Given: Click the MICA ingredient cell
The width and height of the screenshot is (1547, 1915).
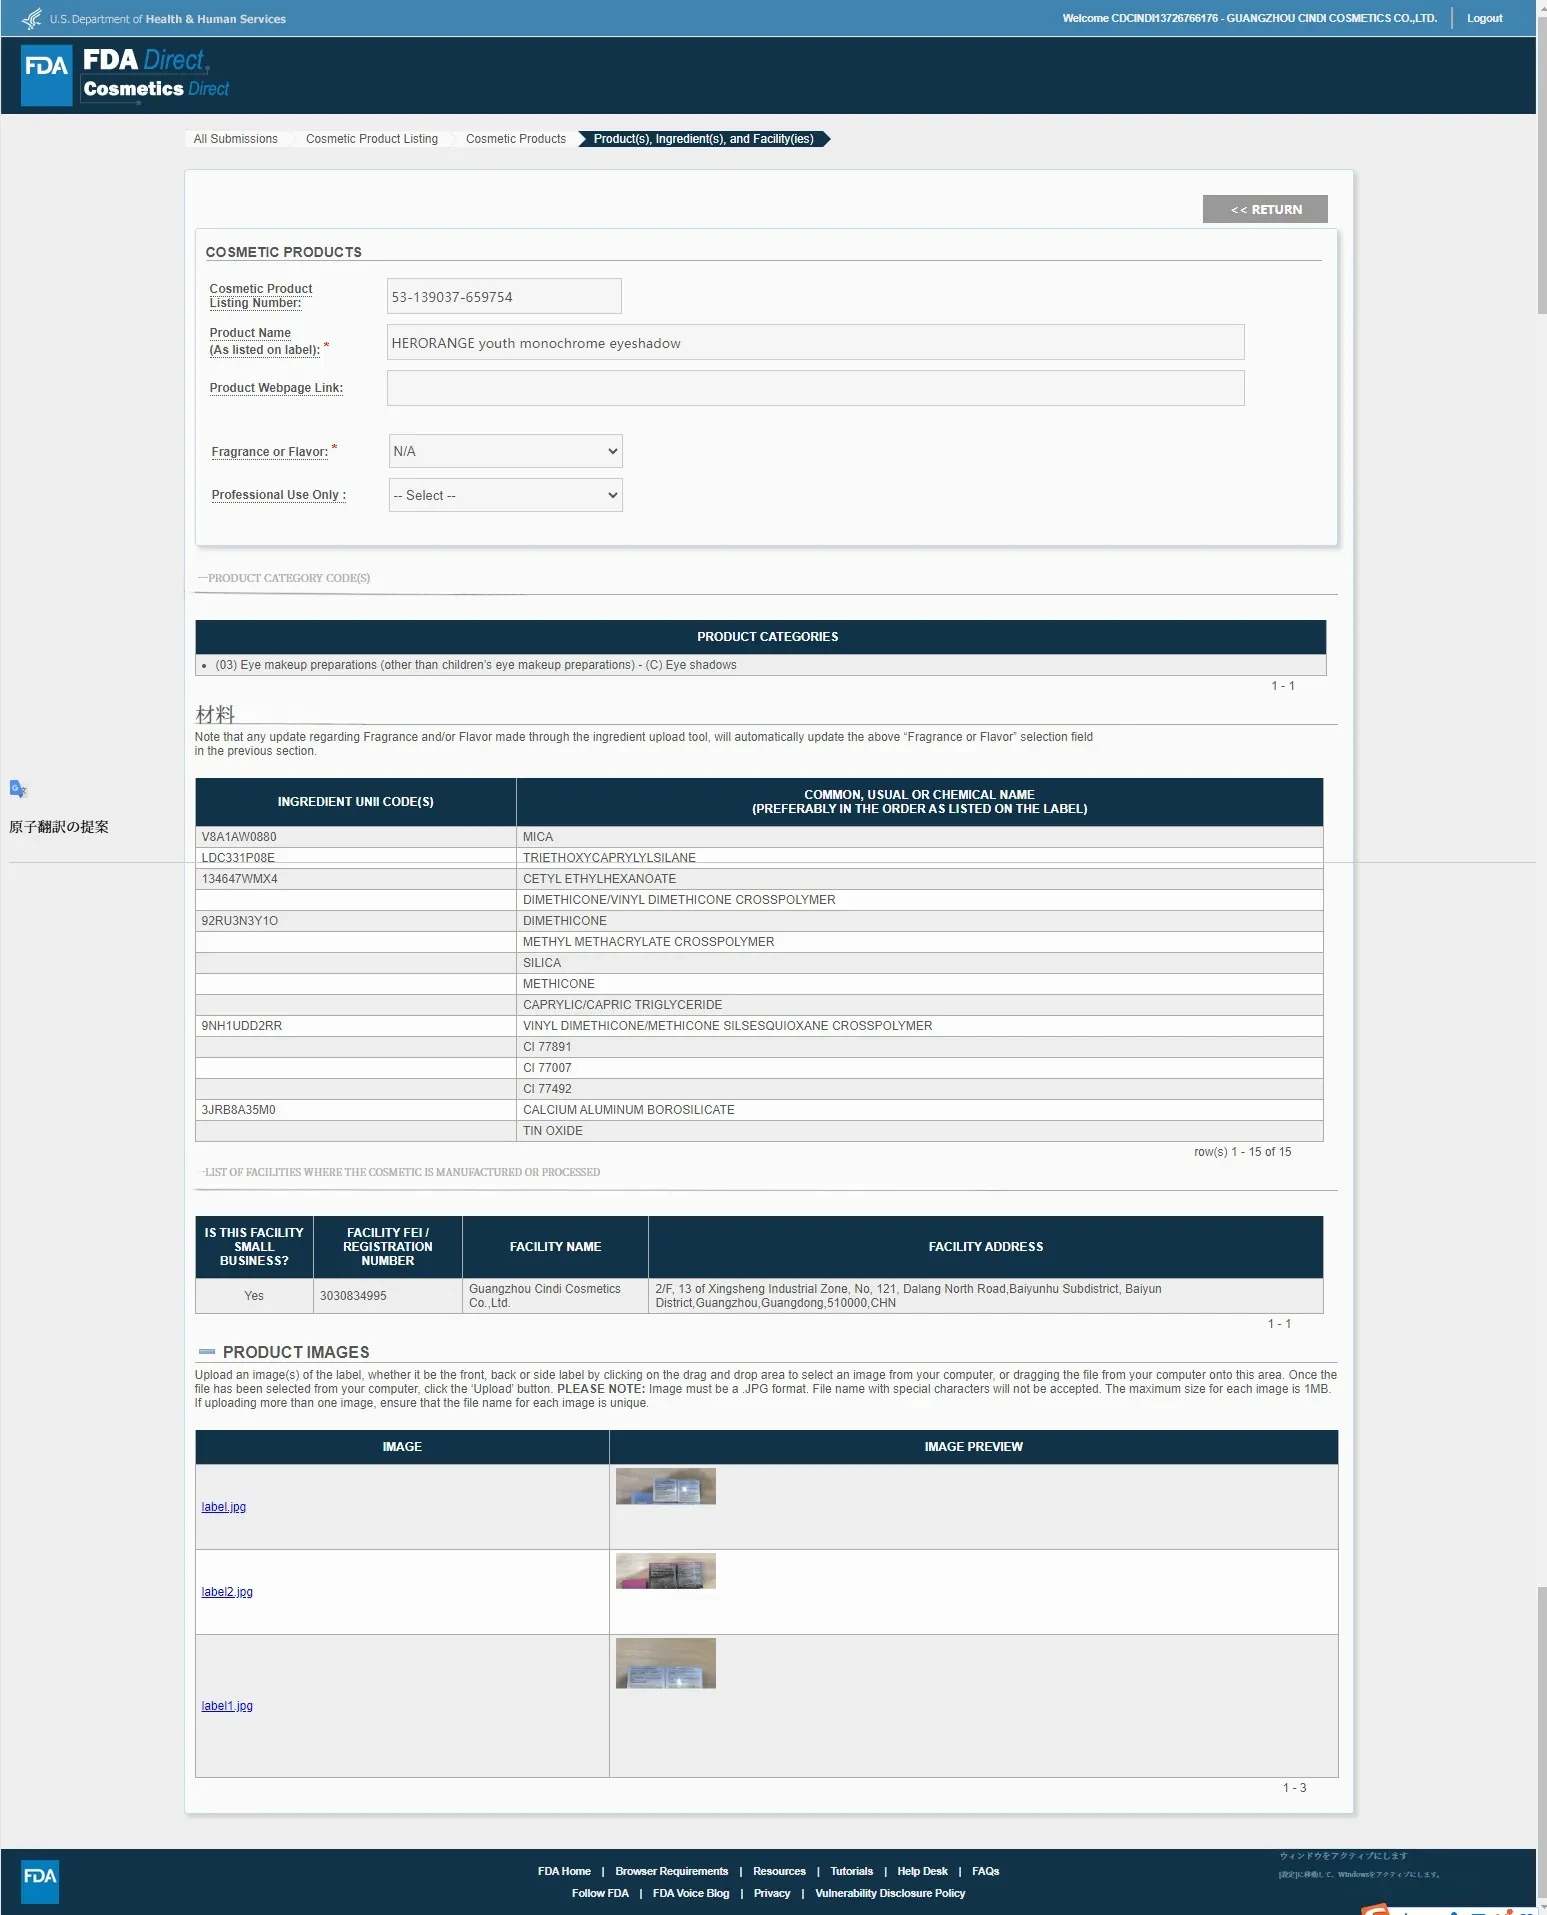Looking at the screenshot, I should click(919, 837).
